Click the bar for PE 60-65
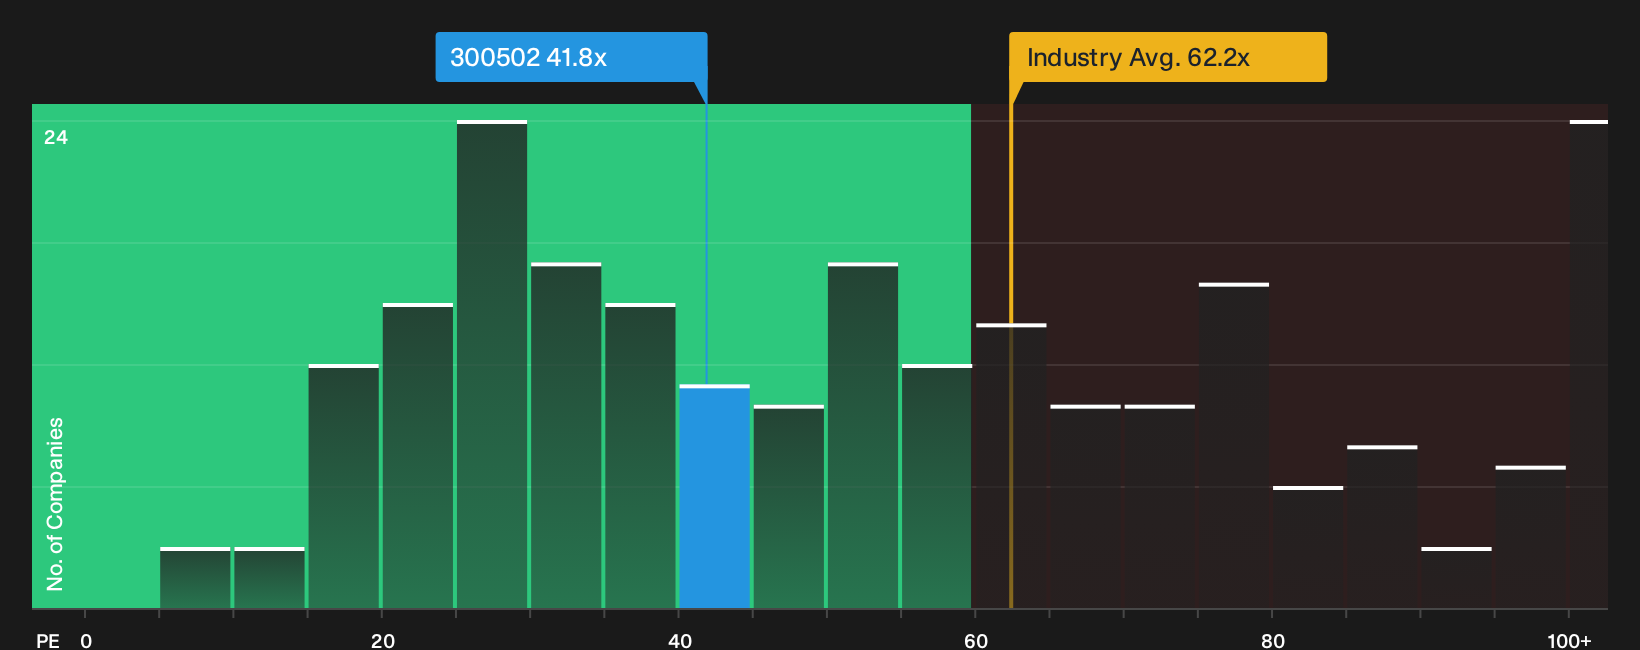The width and height of the screenshot is (1640, 650). coord(1011,466)
